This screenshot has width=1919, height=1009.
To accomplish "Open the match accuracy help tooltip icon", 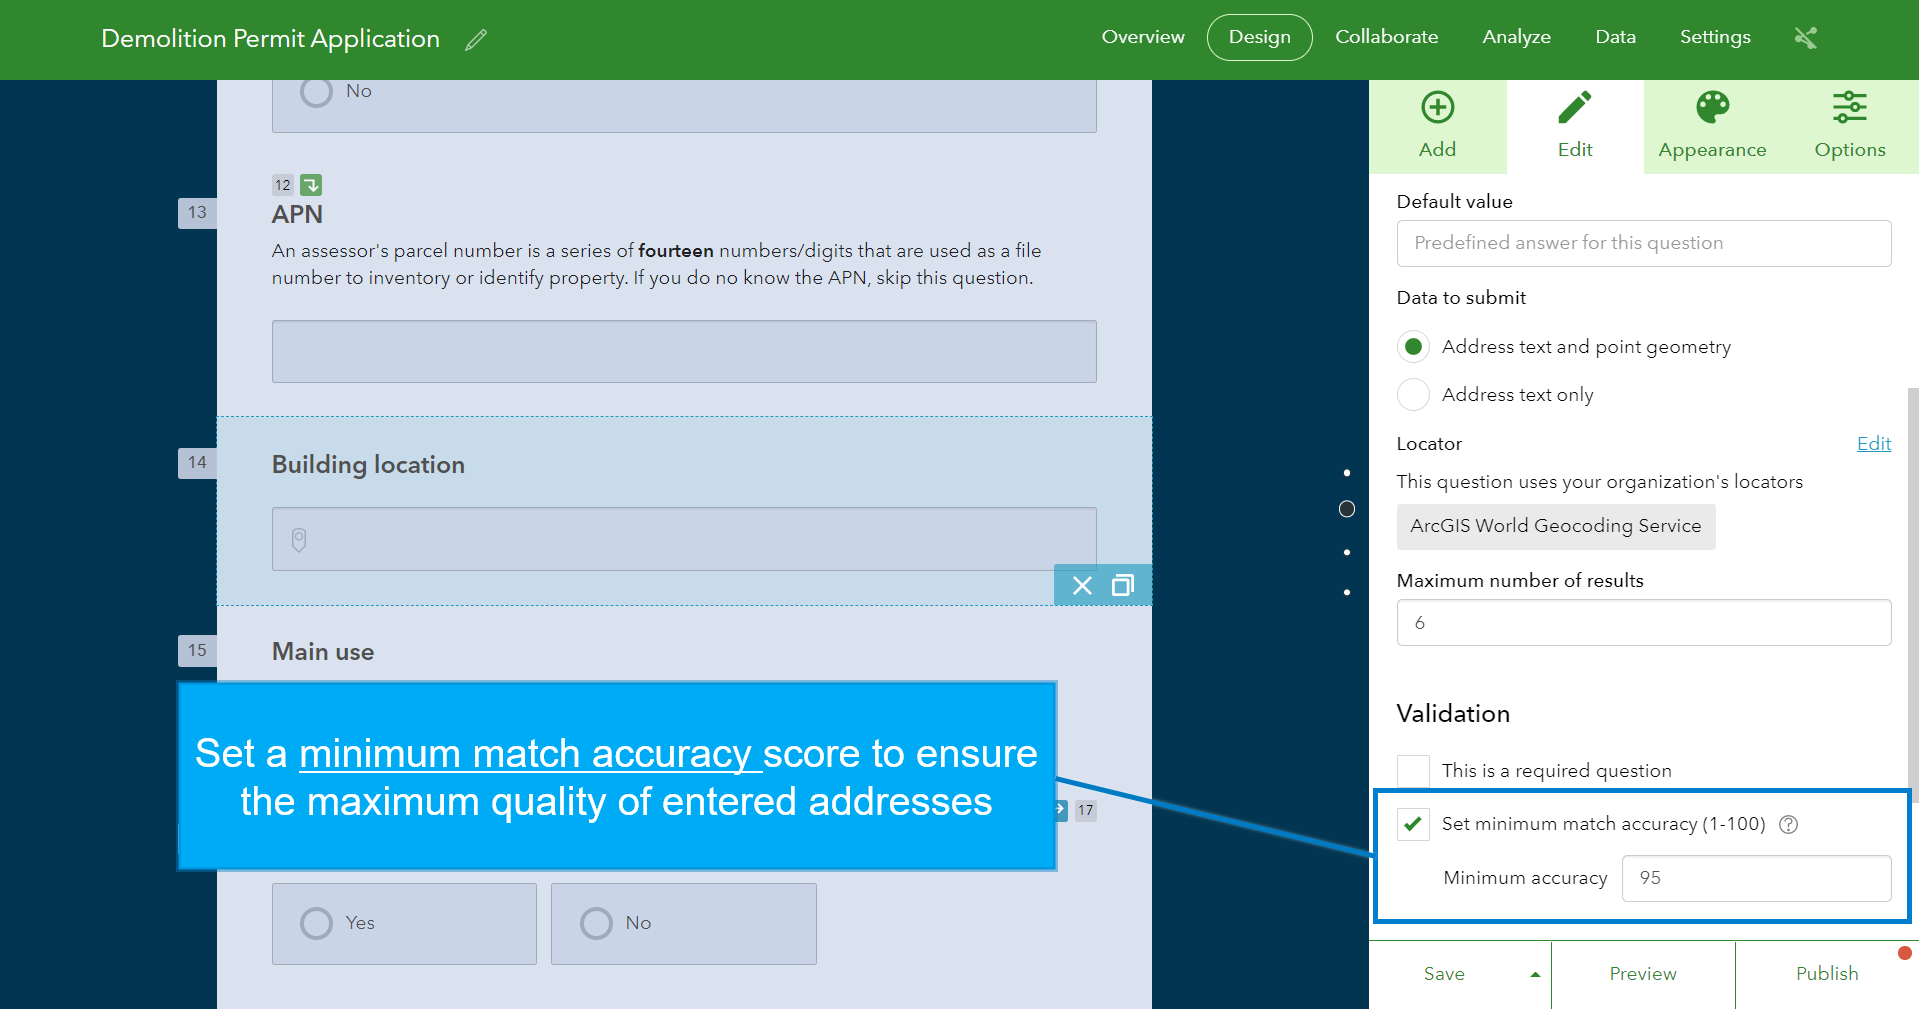I will point(1789,824).
